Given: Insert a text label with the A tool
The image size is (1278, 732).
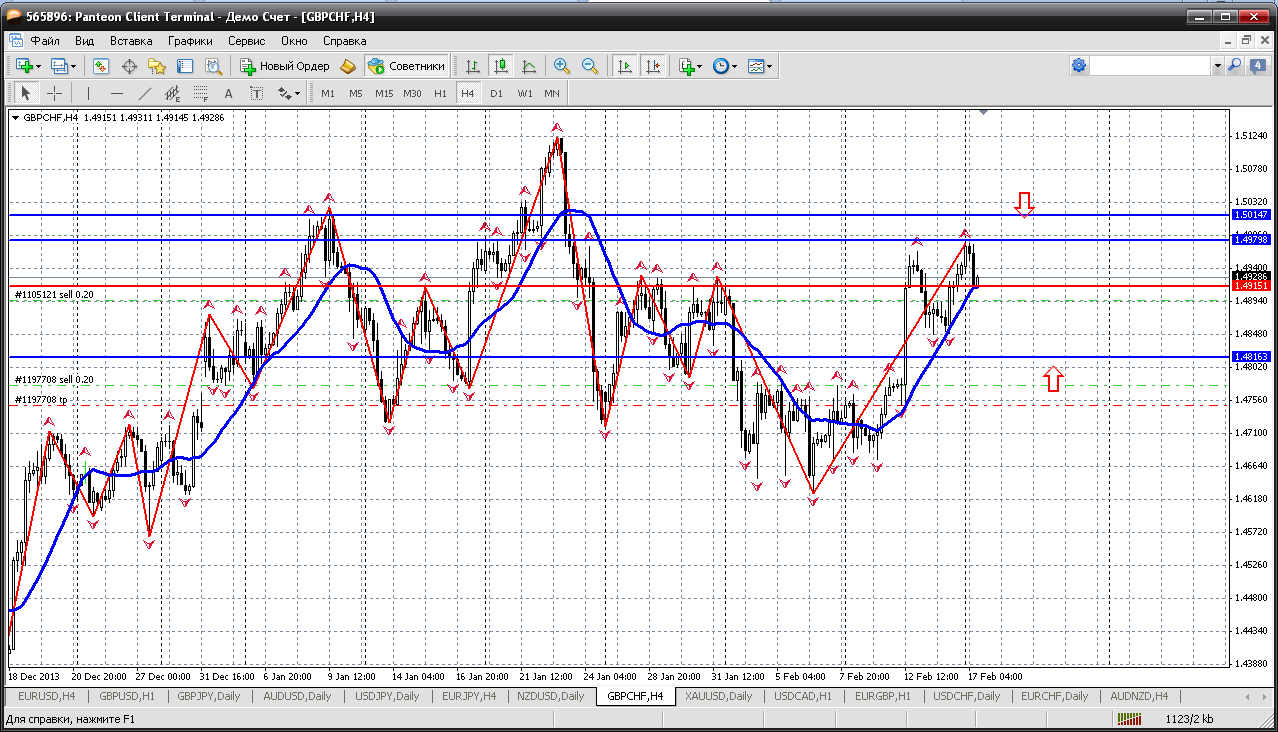Looking at the screenshot, I should pyautogui.click(x=228, y=93).
